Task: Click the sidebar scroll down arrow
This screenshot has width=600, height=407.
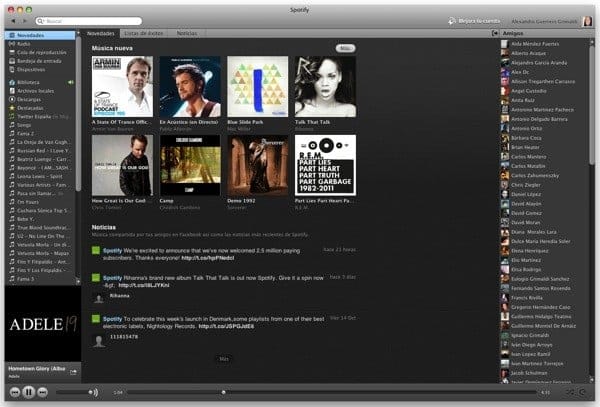Action: pos(78,282)
